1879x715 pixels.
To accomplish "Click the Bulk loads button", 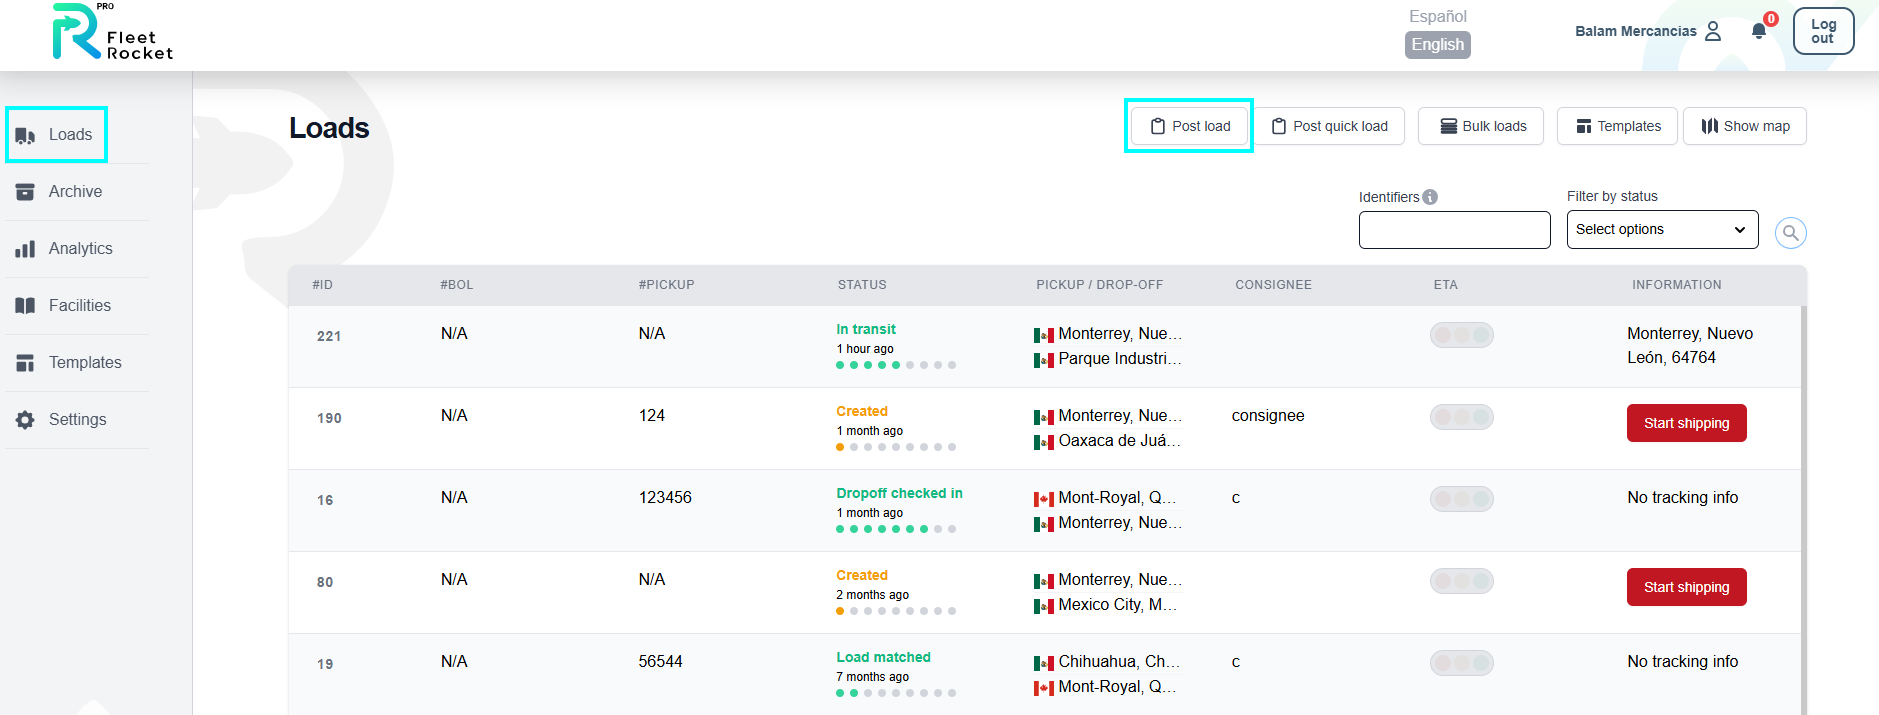I will point(1481,126).
